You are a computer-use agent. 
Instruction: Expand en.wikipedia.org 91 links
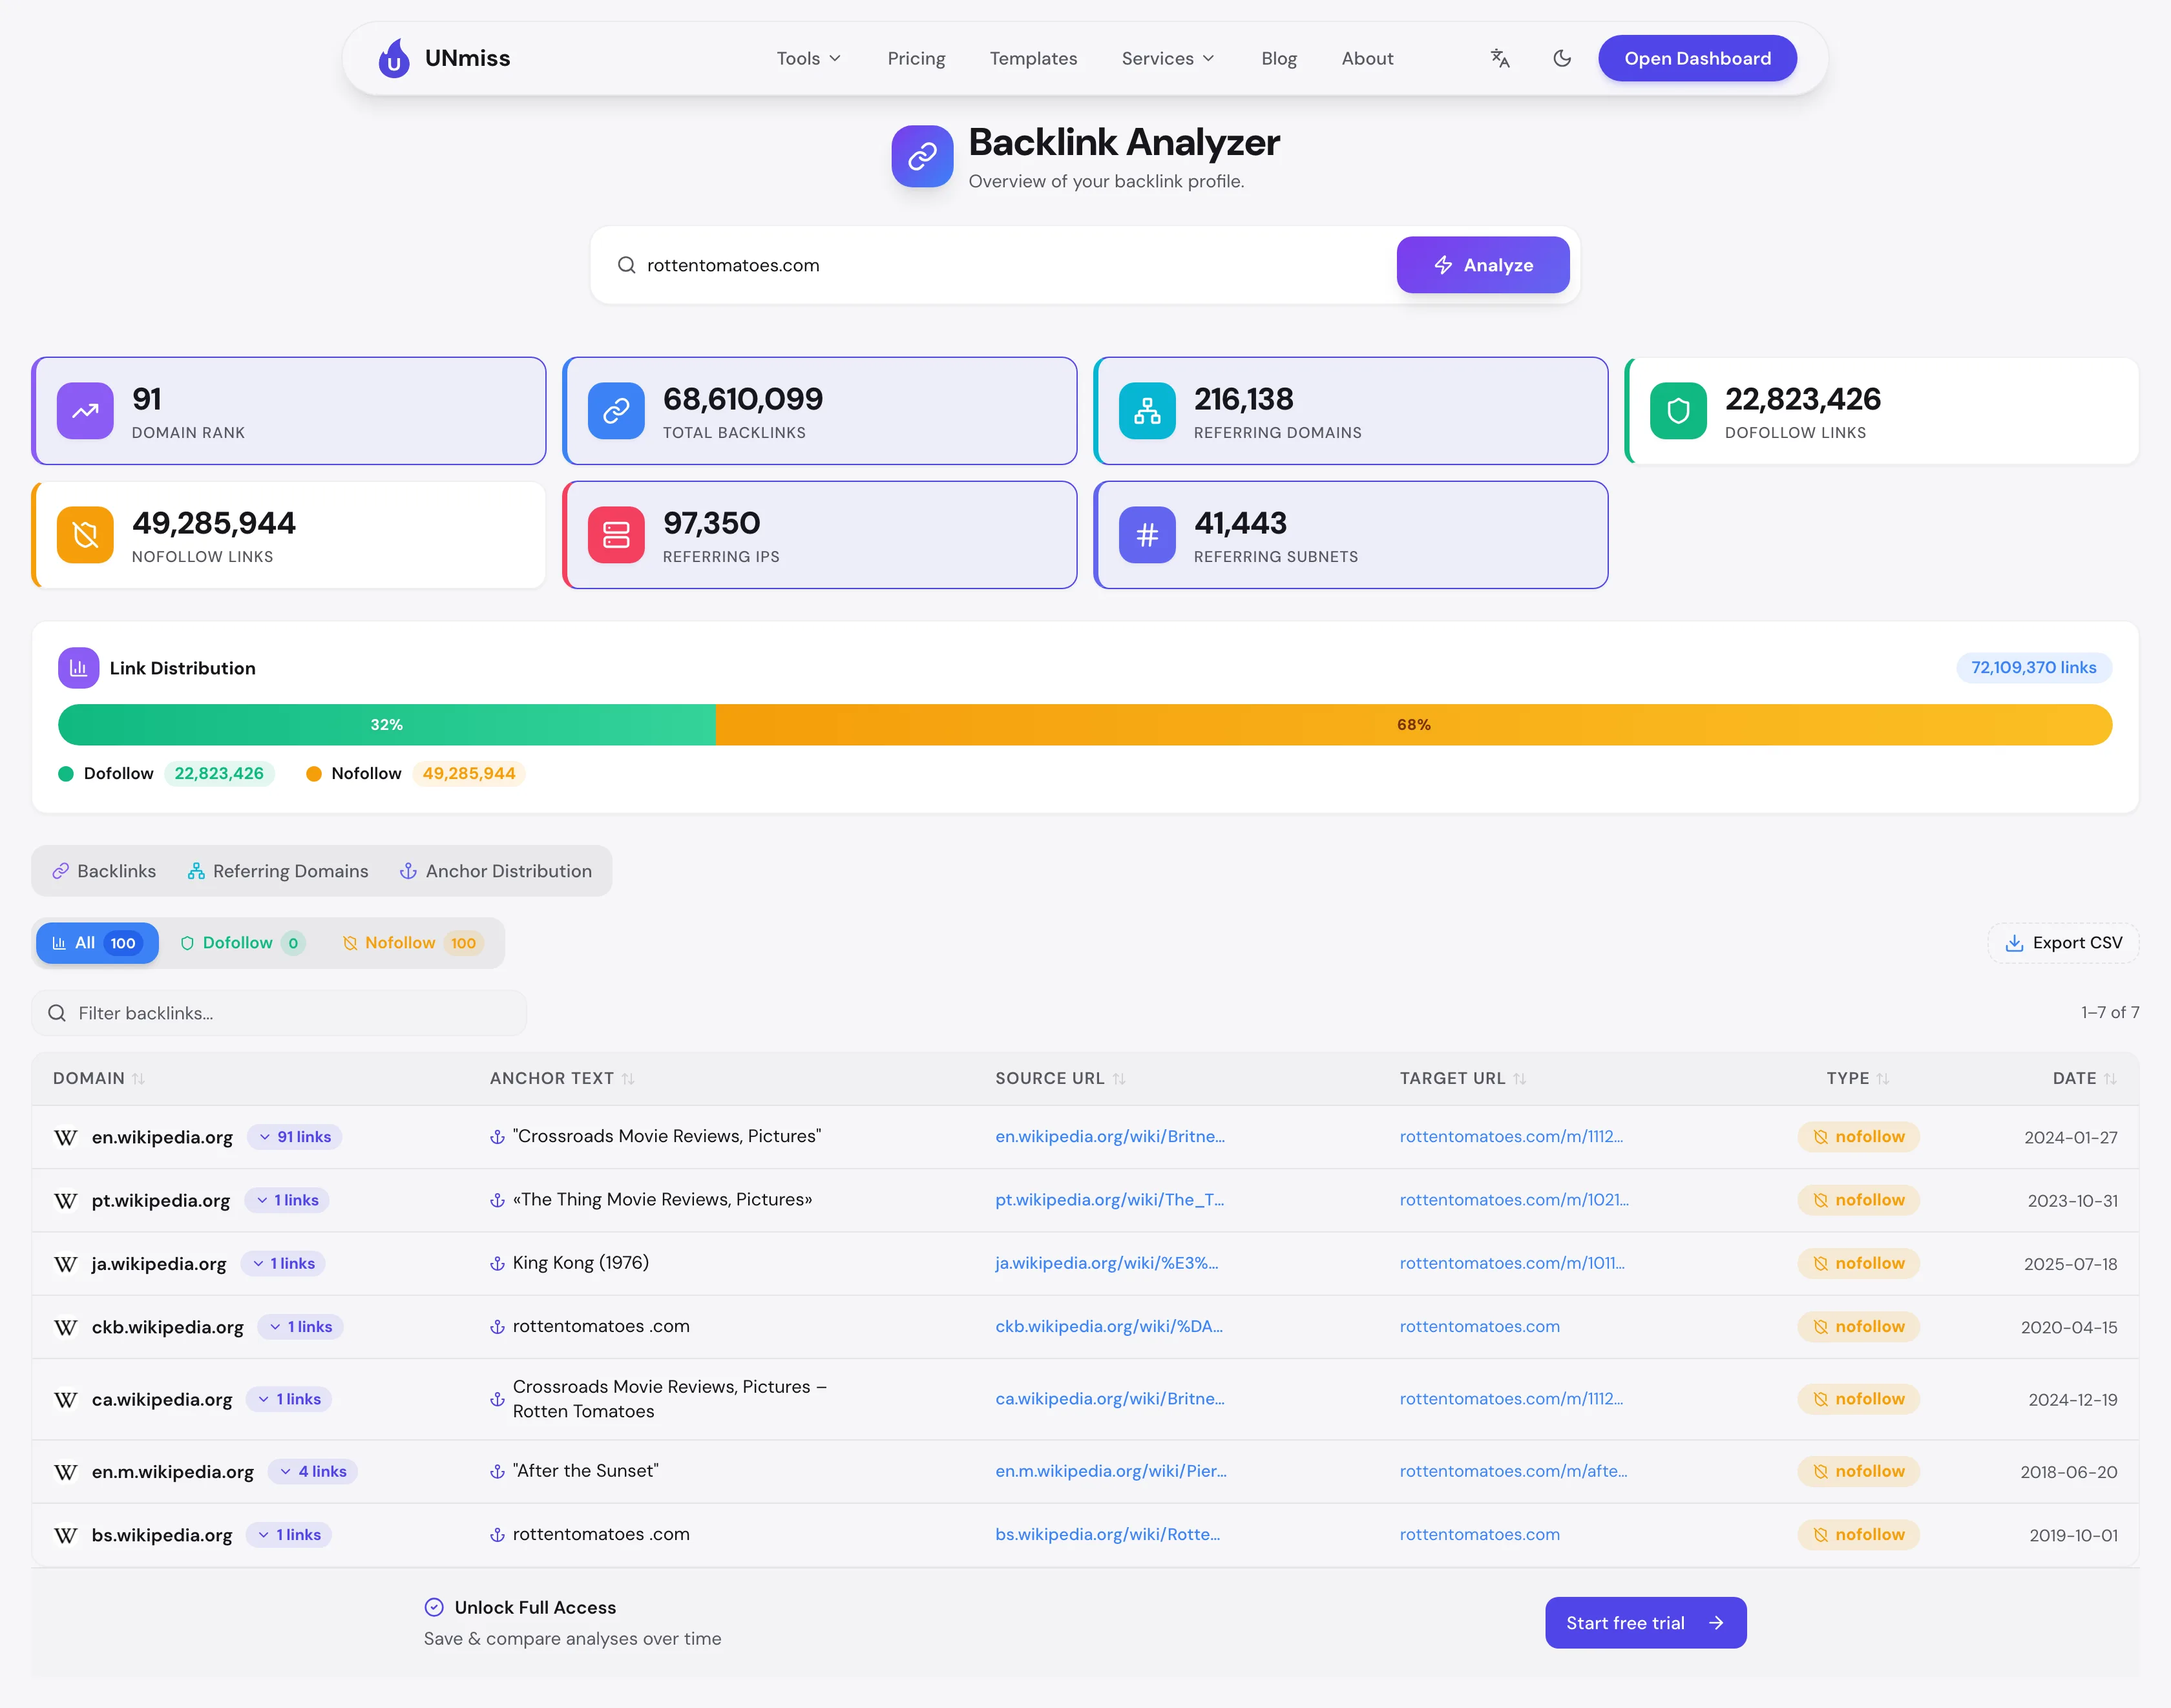[x=295, y=1137]
